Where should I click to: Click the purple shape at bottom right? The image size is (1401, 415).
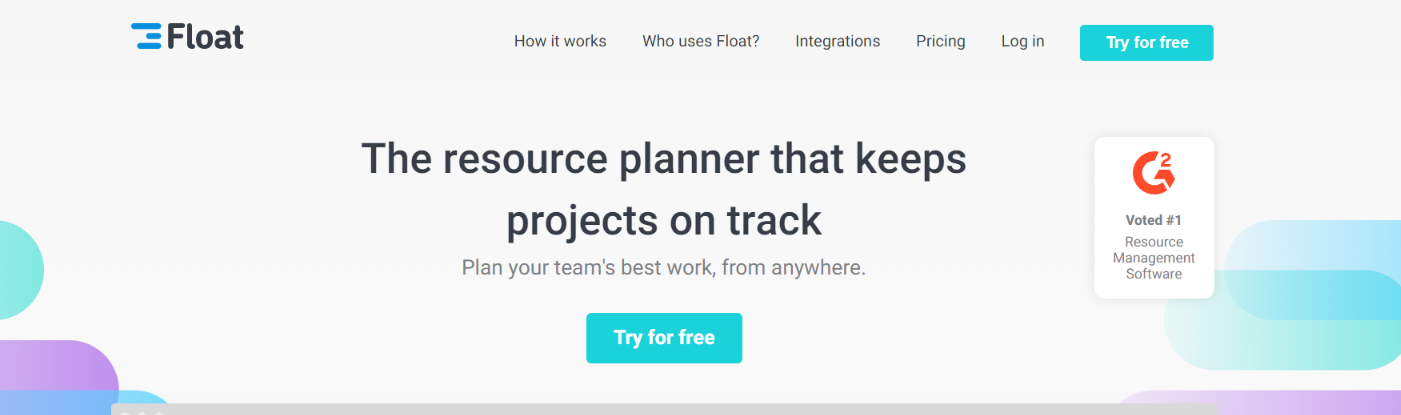[1260, 402]
